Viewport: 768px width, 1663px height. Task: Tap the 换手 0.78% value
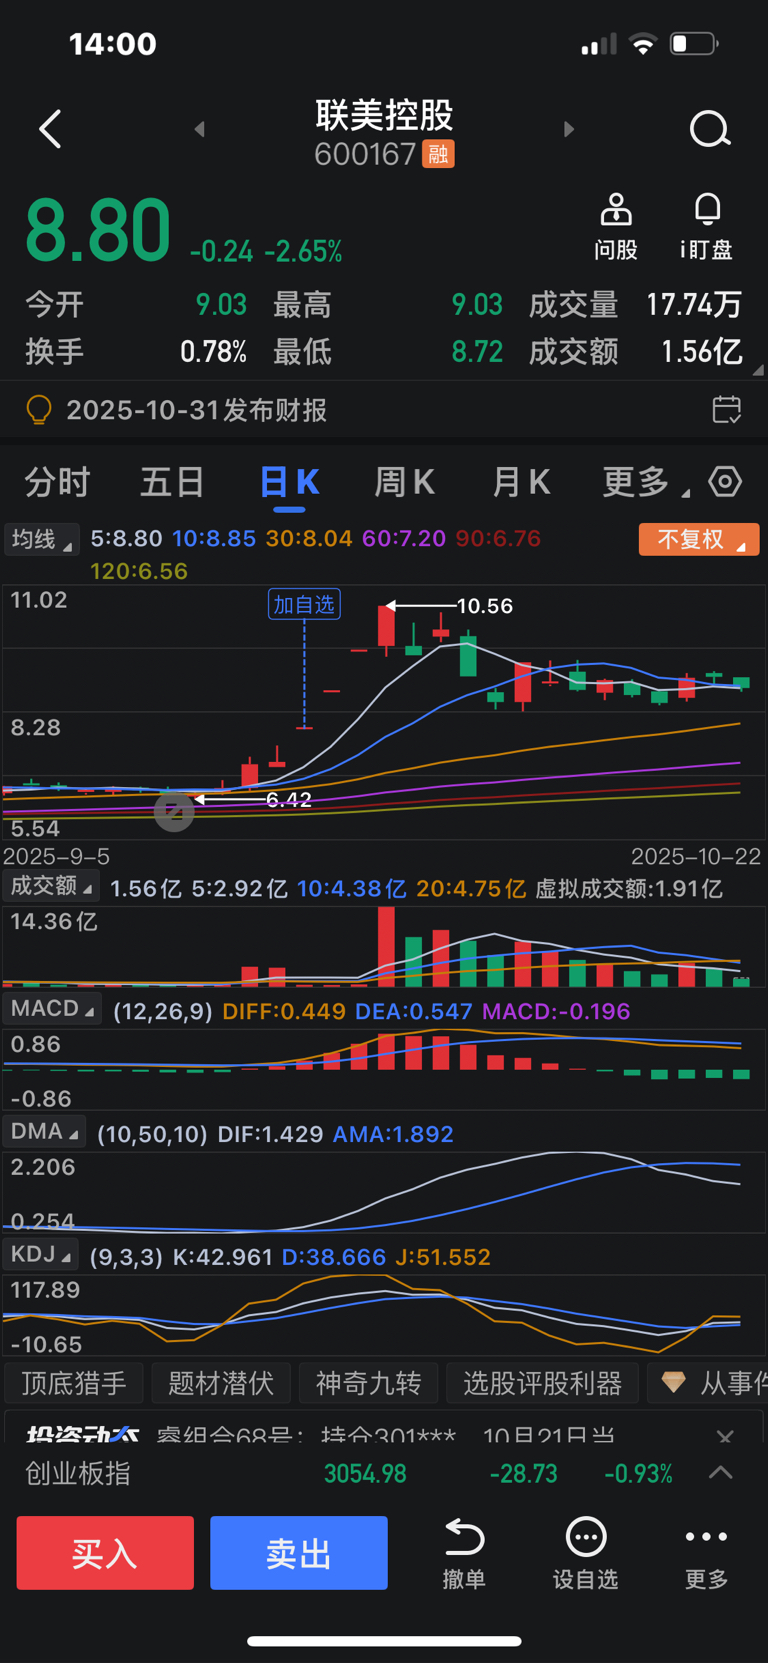pos(213,352)
